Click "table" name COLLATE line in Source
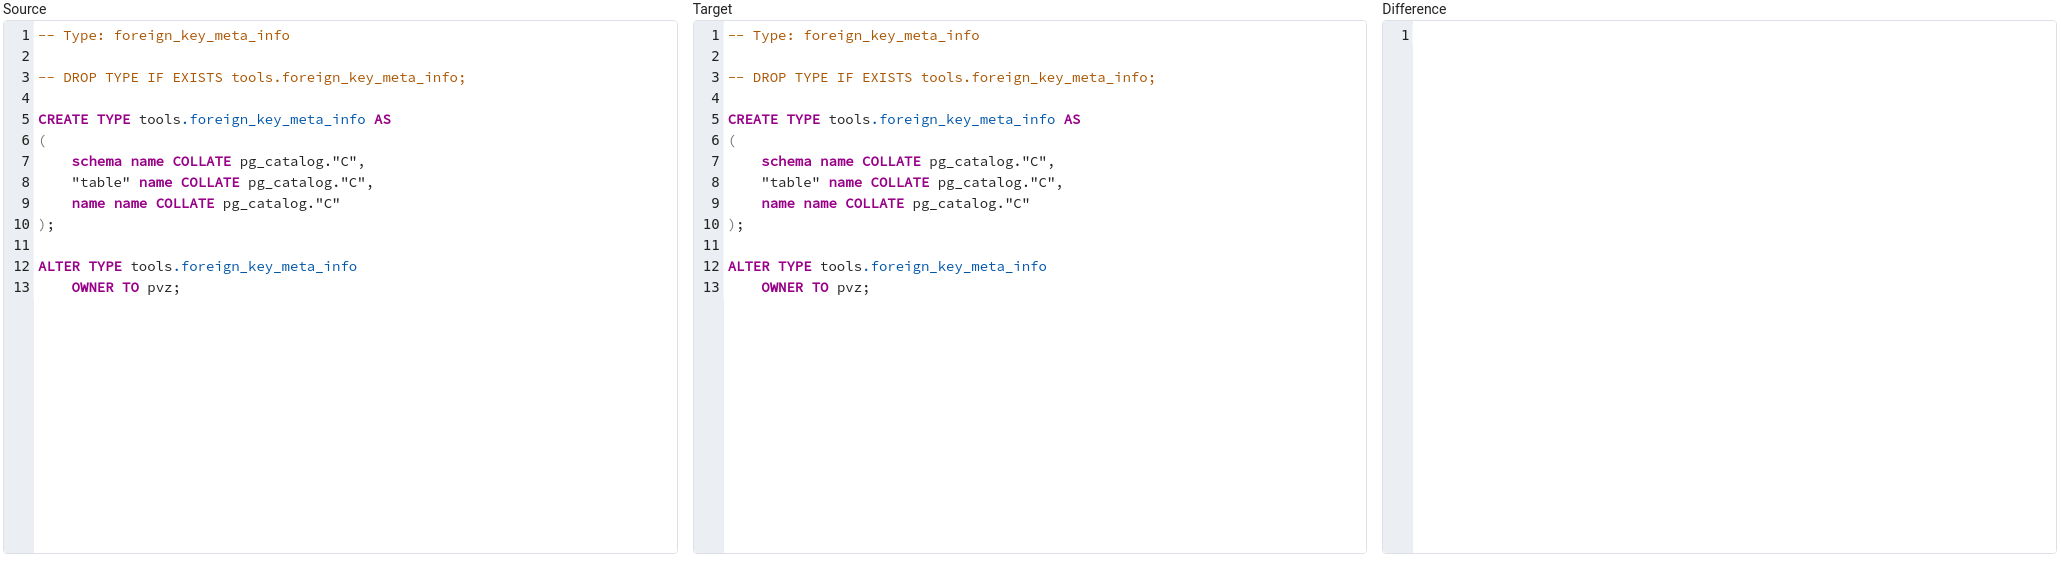Viewport: 2061px width, 561px height. click(x=222, y=182)
